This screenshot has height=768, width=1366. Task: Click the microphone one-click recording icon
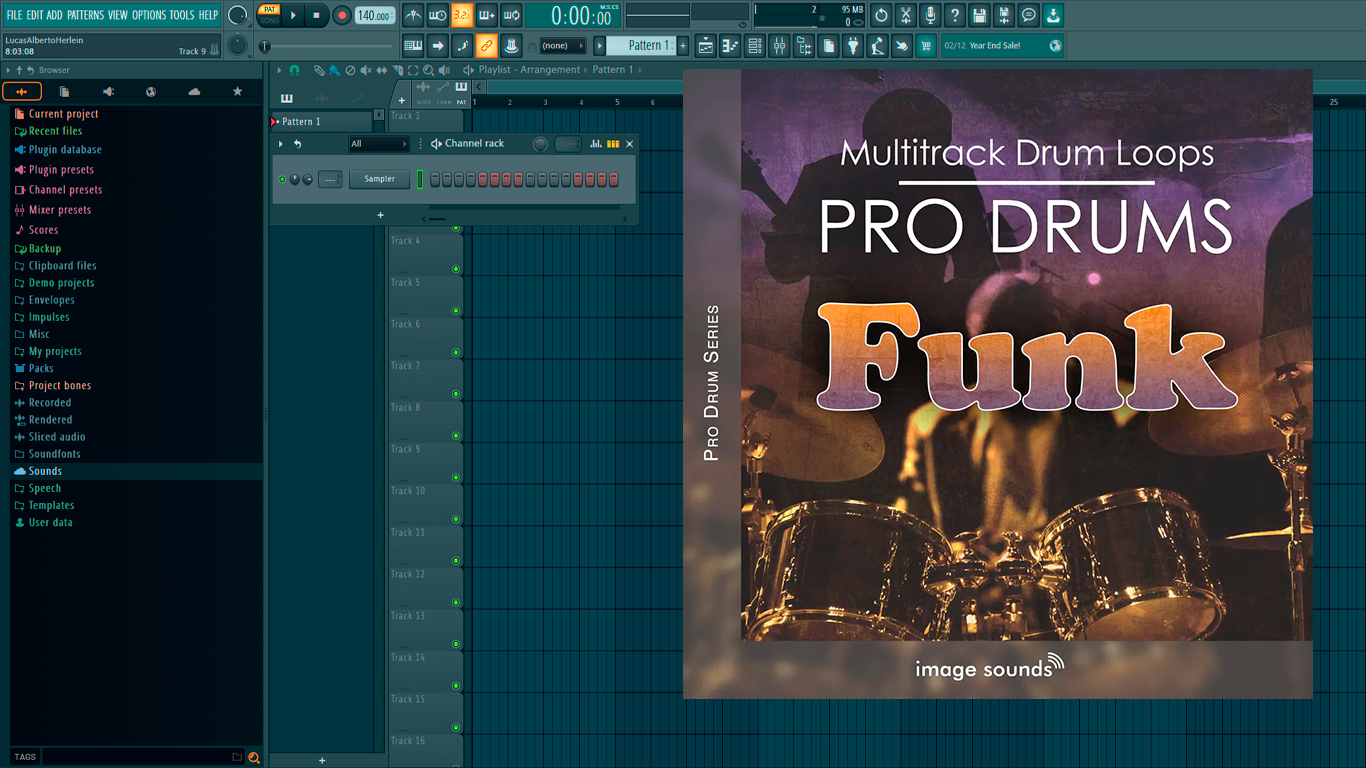(x=930, y=15)
